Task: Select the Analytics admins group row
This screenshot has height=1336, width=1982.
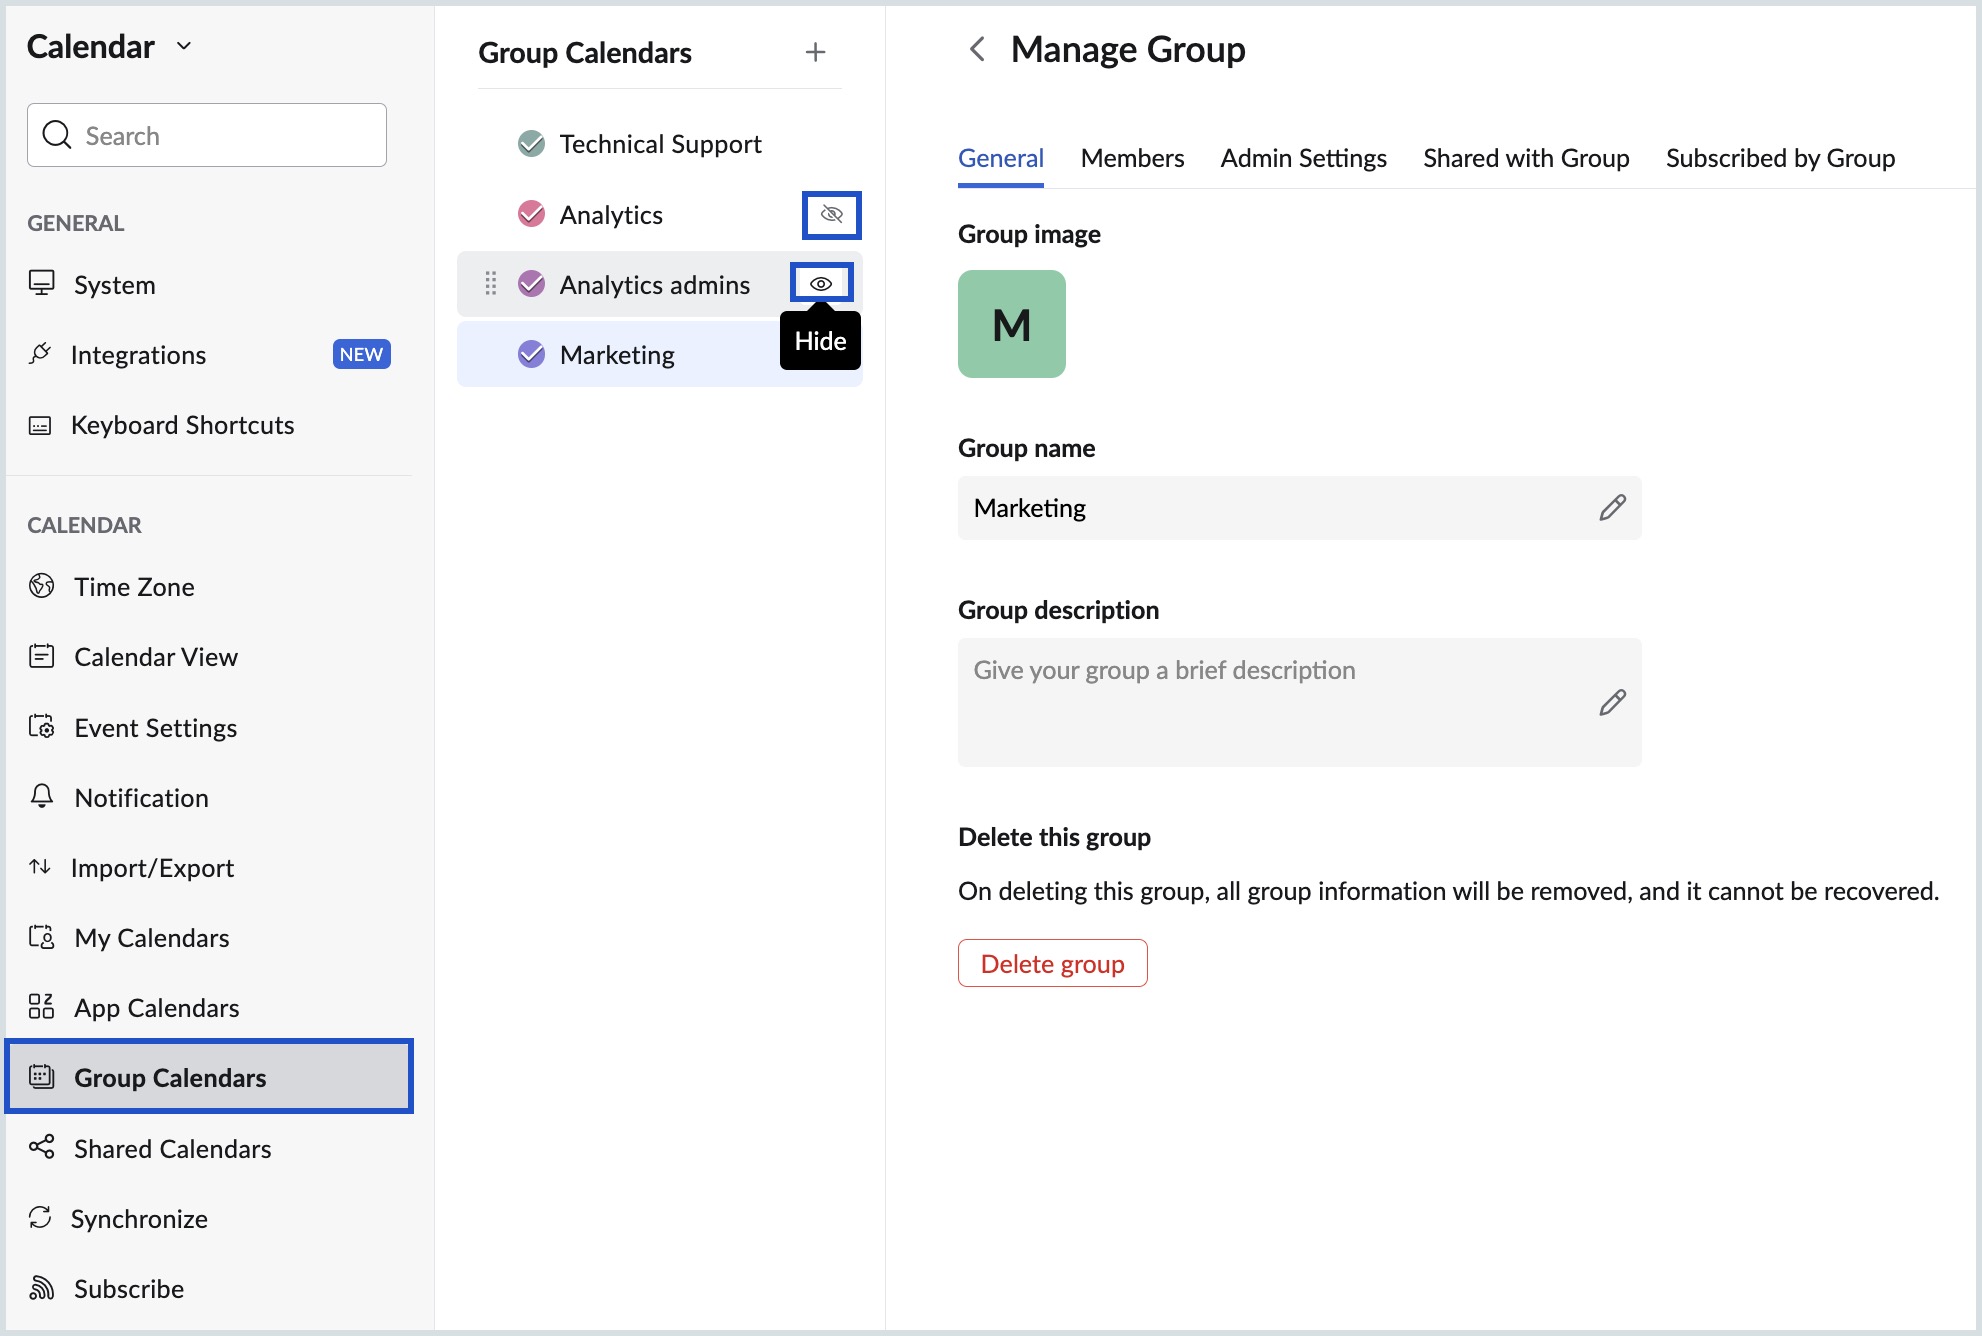Action: pos(660,284)
